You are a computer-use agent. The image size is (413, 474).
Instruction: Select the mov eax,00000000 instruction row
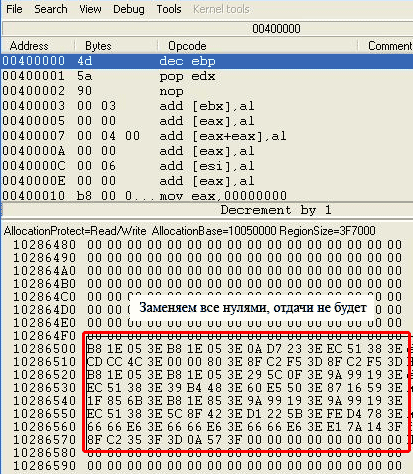(207, 196)
